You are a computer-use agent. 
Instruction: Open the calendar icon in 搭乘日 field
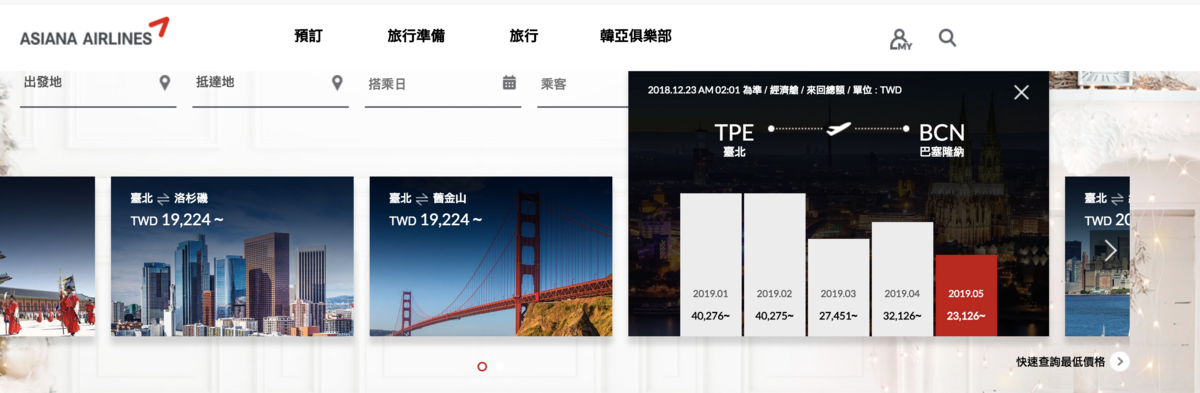point(509,82)
